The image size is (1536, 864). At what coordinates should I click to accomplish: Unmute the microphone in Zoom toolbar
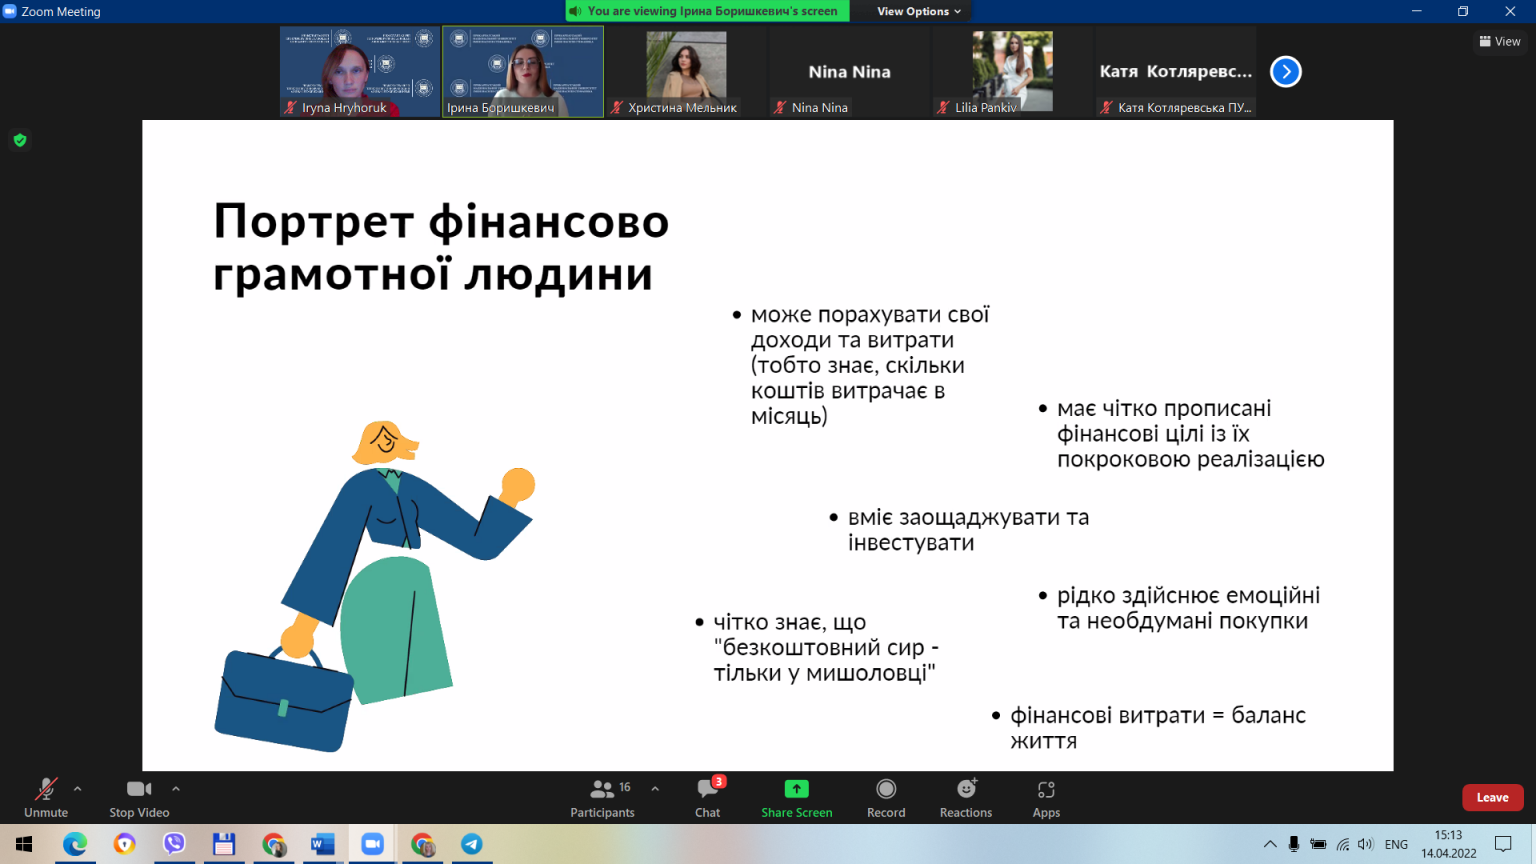click(46, 798)
